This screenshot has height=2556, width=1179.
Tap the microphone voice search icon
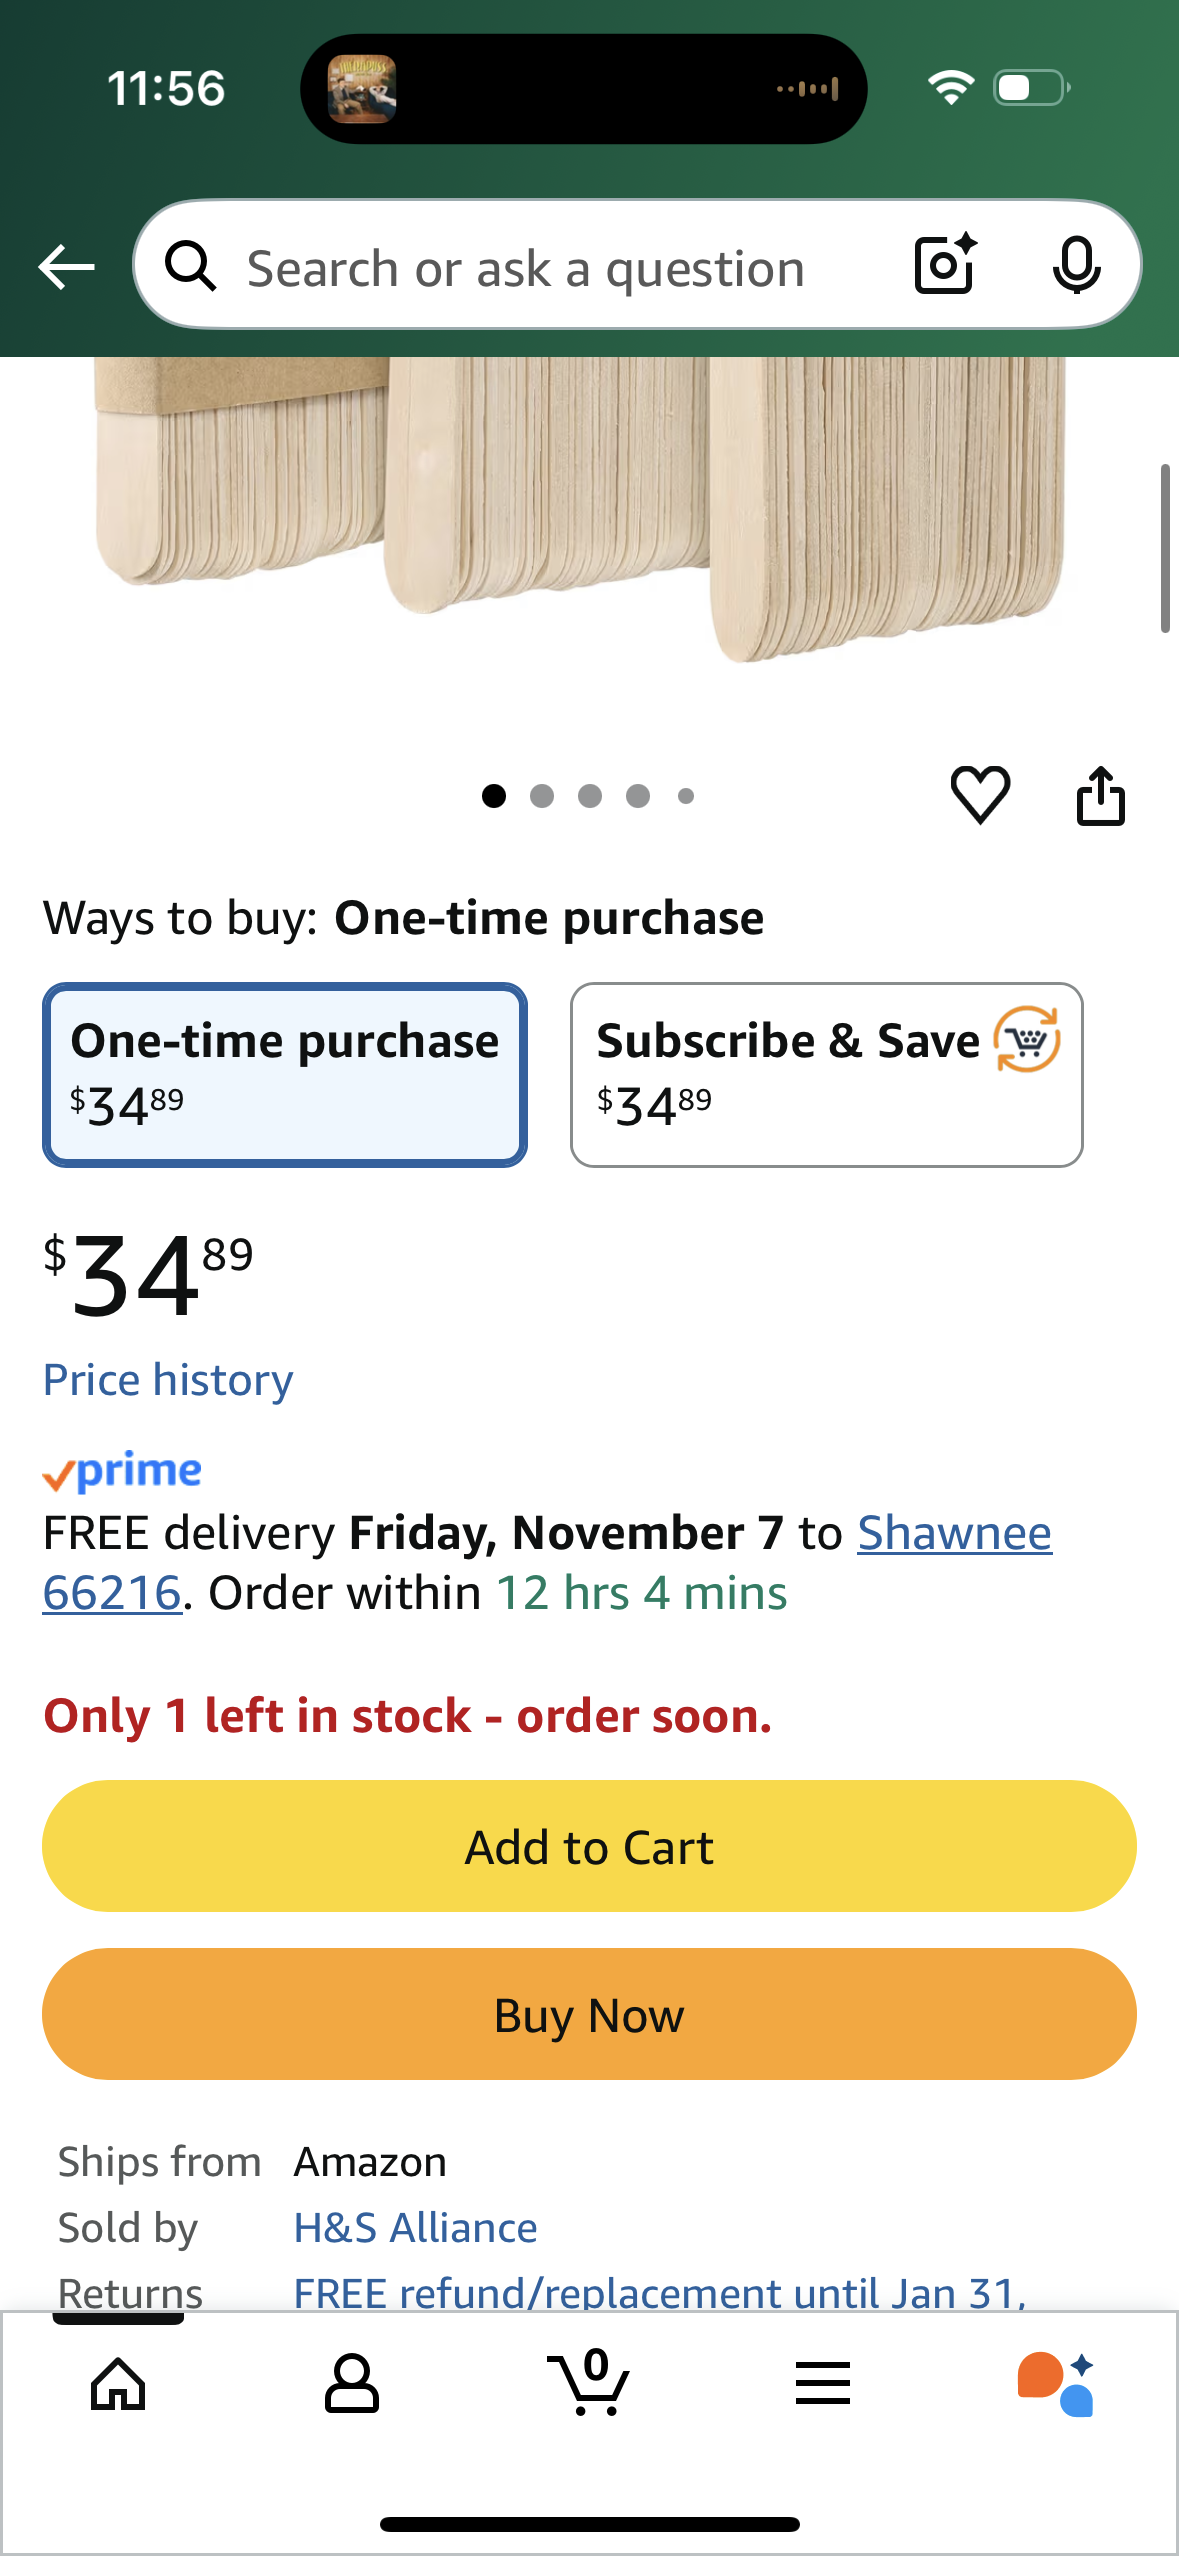(x=1076, y=265)
